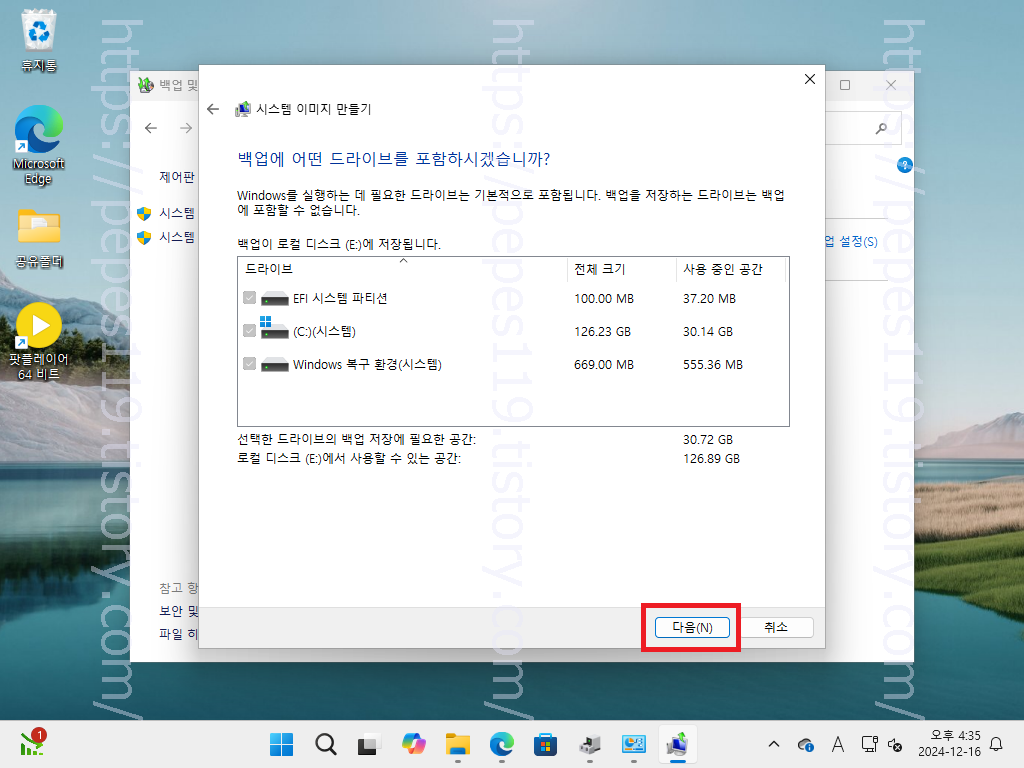Click the 100.00 MB size value
The image size is (1024, 768).
[x=604, y=299]
